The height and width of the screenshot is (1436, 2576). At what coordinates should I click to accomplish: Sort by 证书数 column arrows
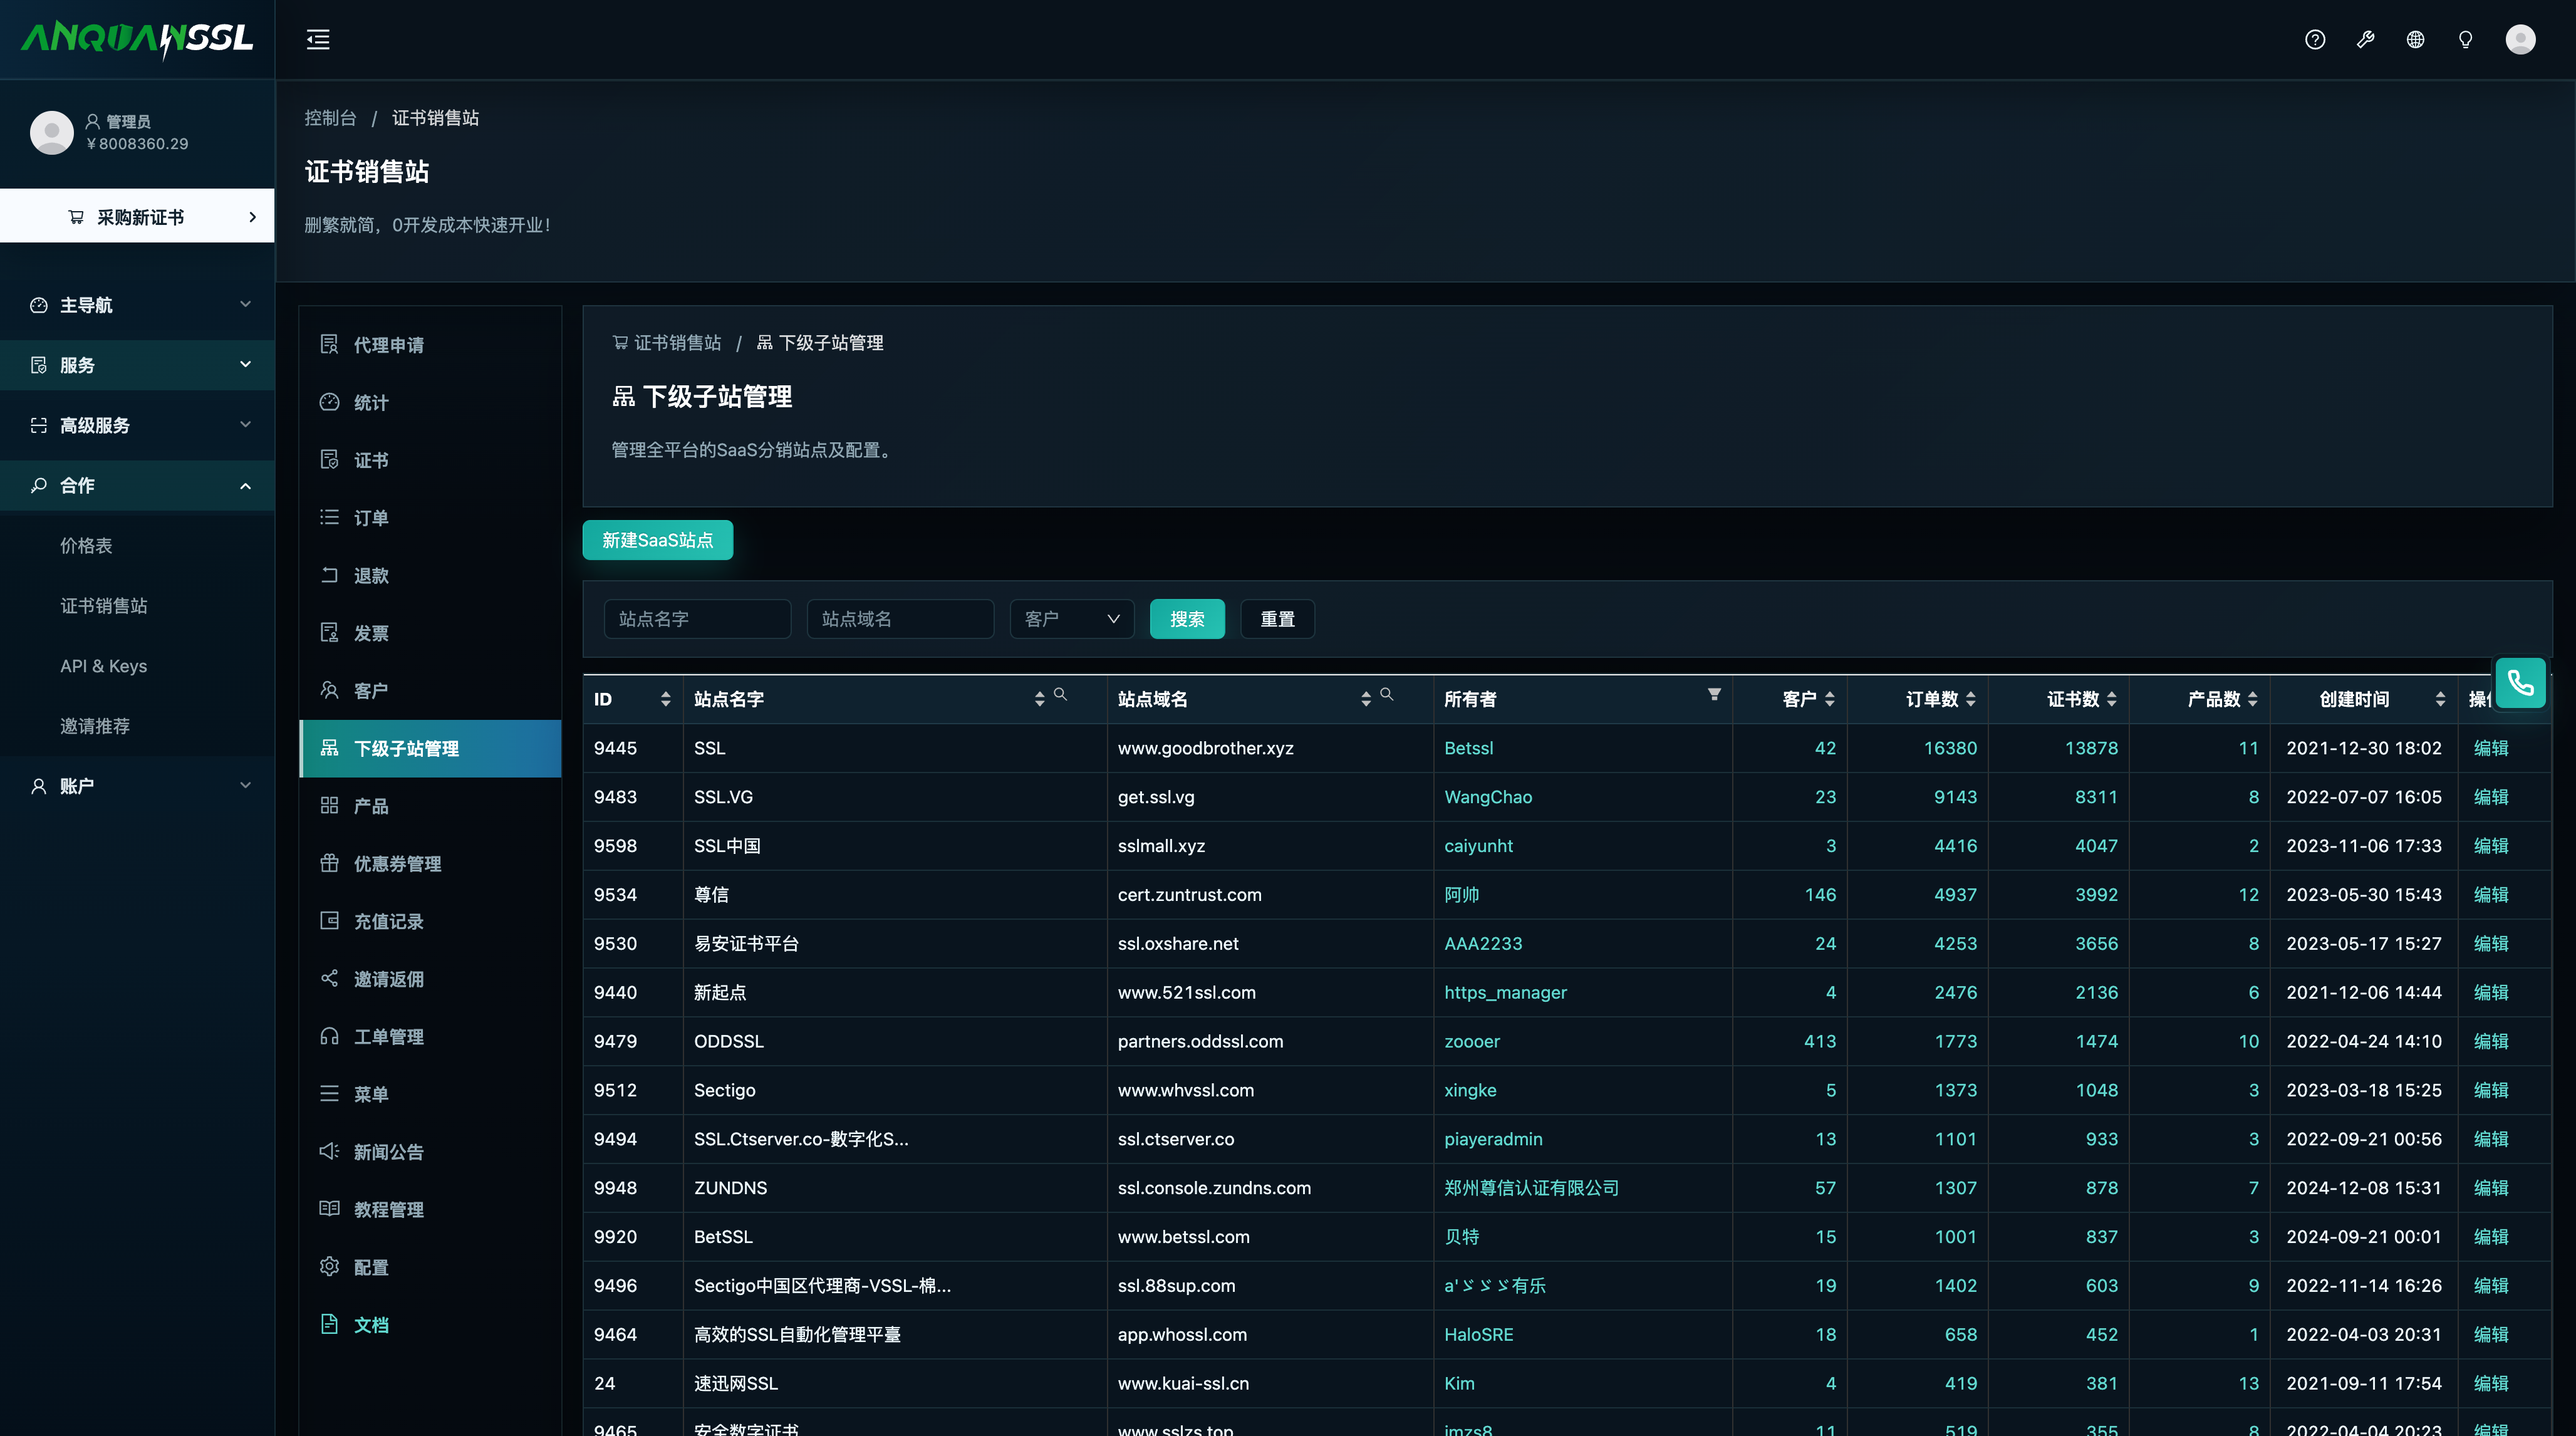pos(2111,699)
